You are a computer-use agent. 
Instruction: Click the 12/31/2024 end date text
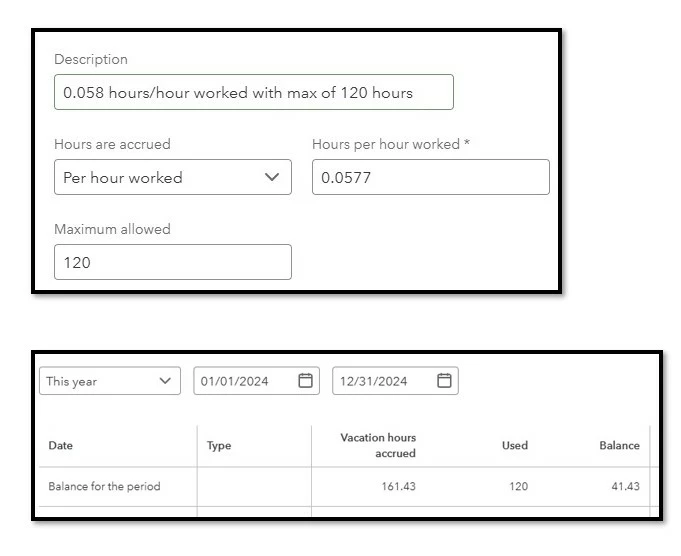[374, 381]
